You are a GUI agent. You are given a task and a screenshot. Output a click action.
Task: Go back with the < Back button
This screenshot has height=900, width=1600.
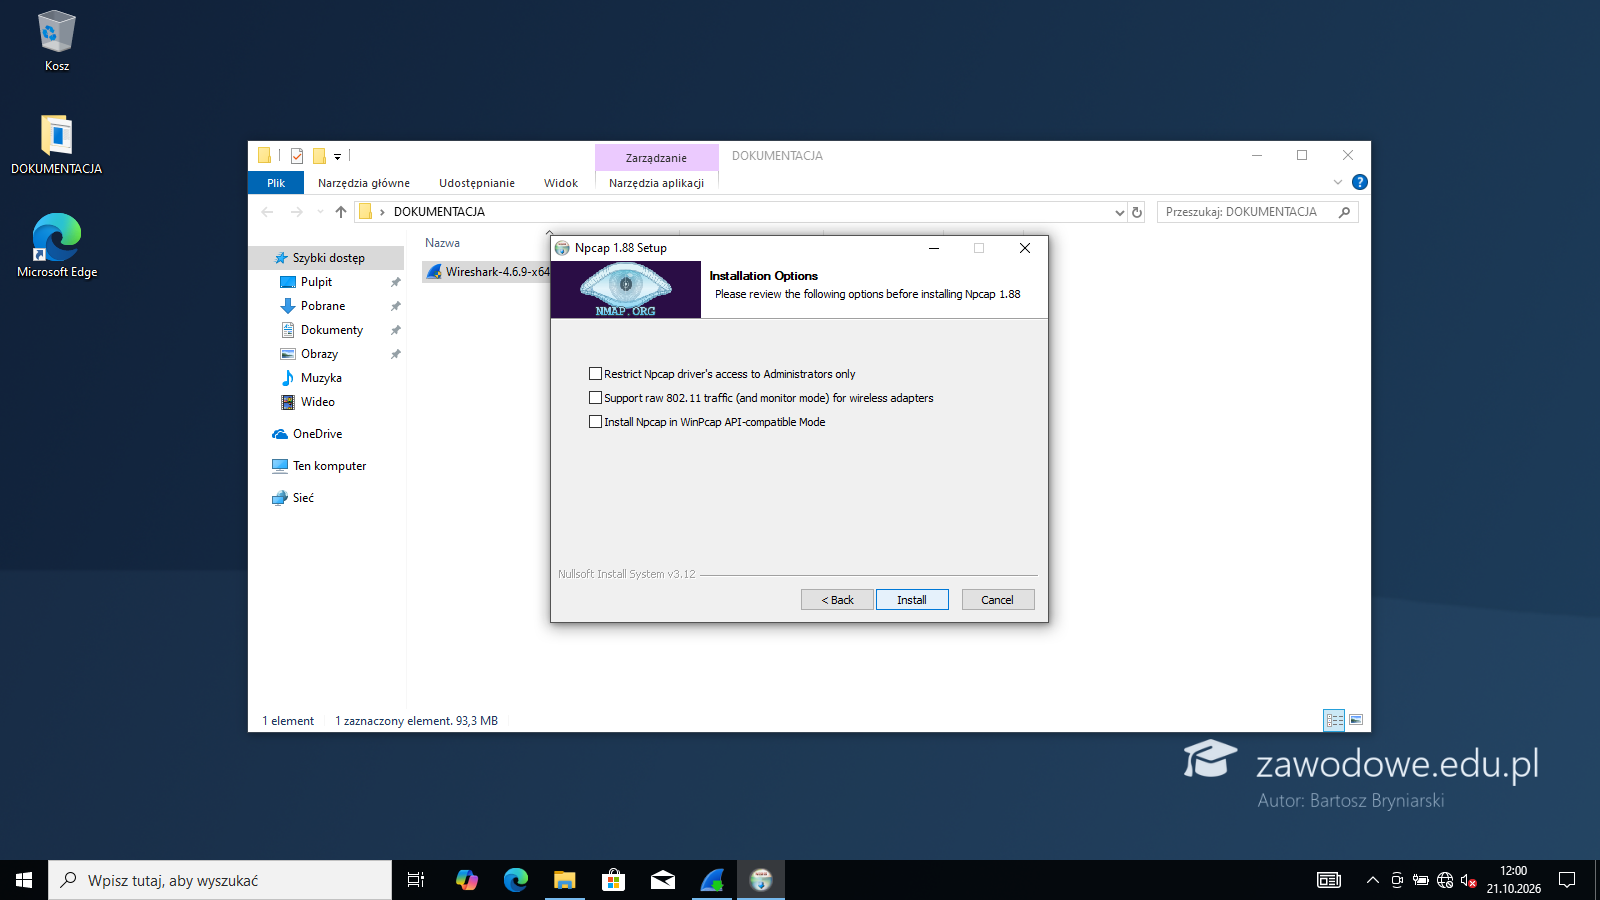[837, 600]
